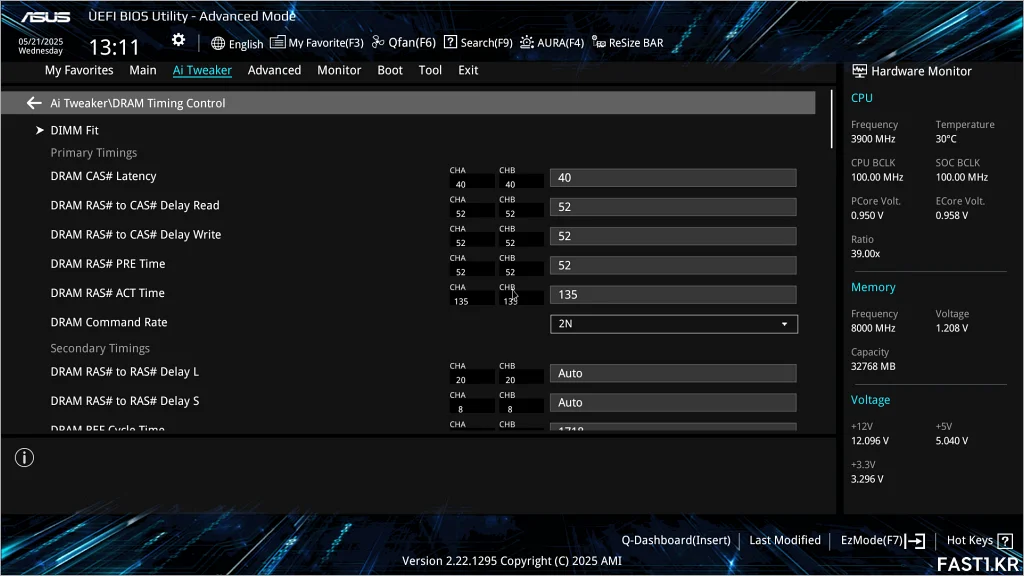Click Capacity 32768 MB value

872,367
